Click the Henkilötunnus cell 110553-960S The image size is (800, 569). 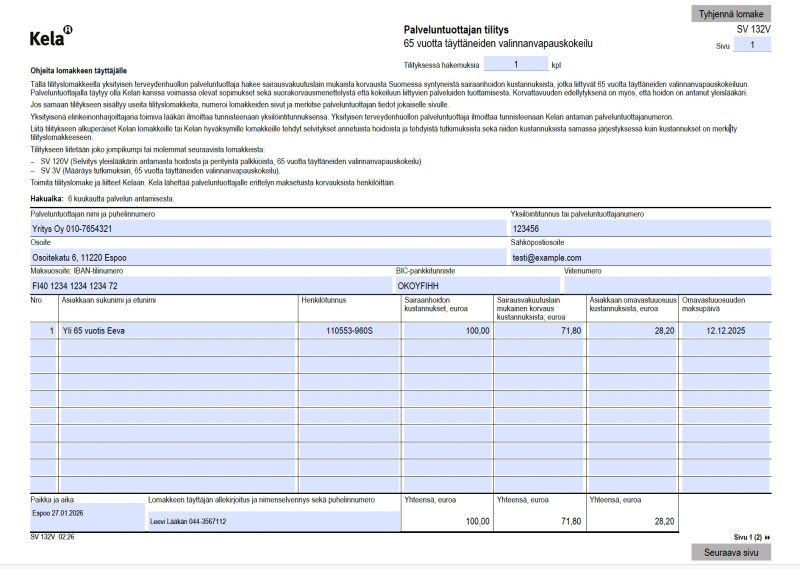348,330
